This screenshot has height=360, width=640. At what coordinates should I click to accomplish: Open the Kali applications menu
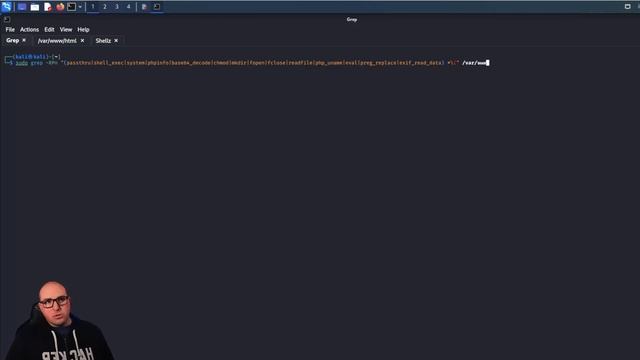(x=6, y=7)
